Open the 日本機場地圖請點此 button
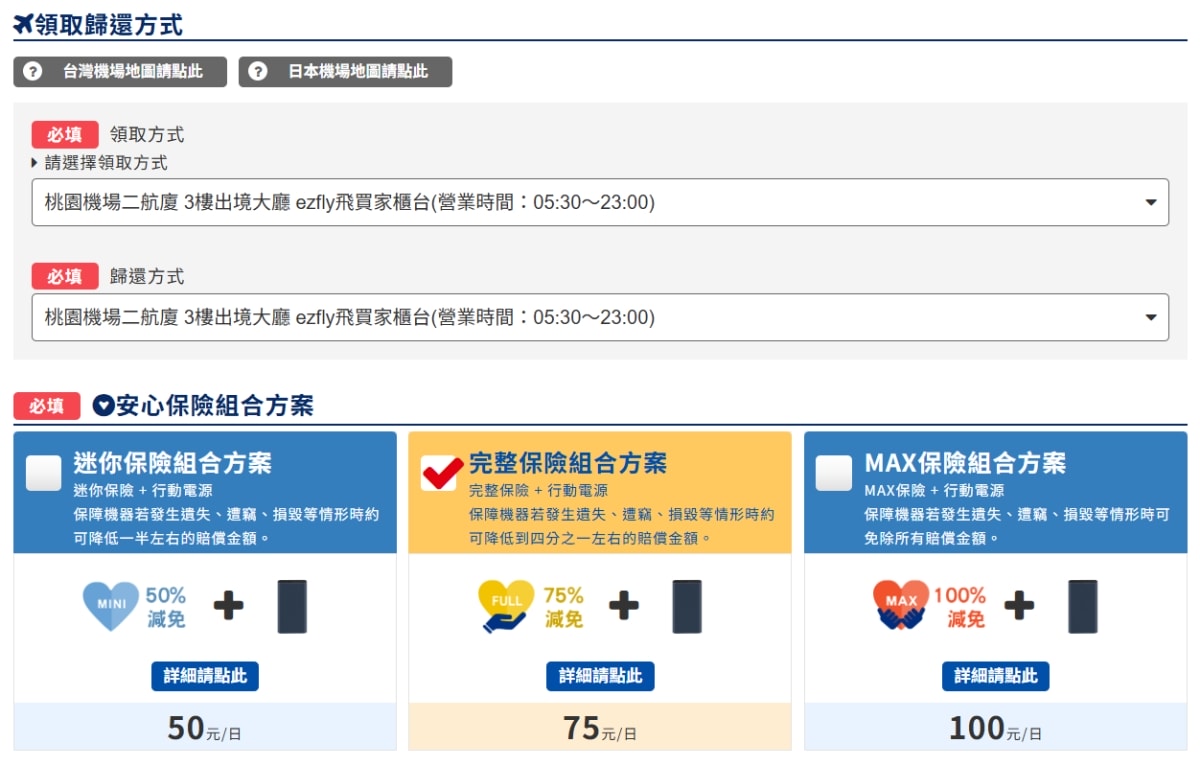Viewport: 1200px width, 766px height. coord(345,72)
